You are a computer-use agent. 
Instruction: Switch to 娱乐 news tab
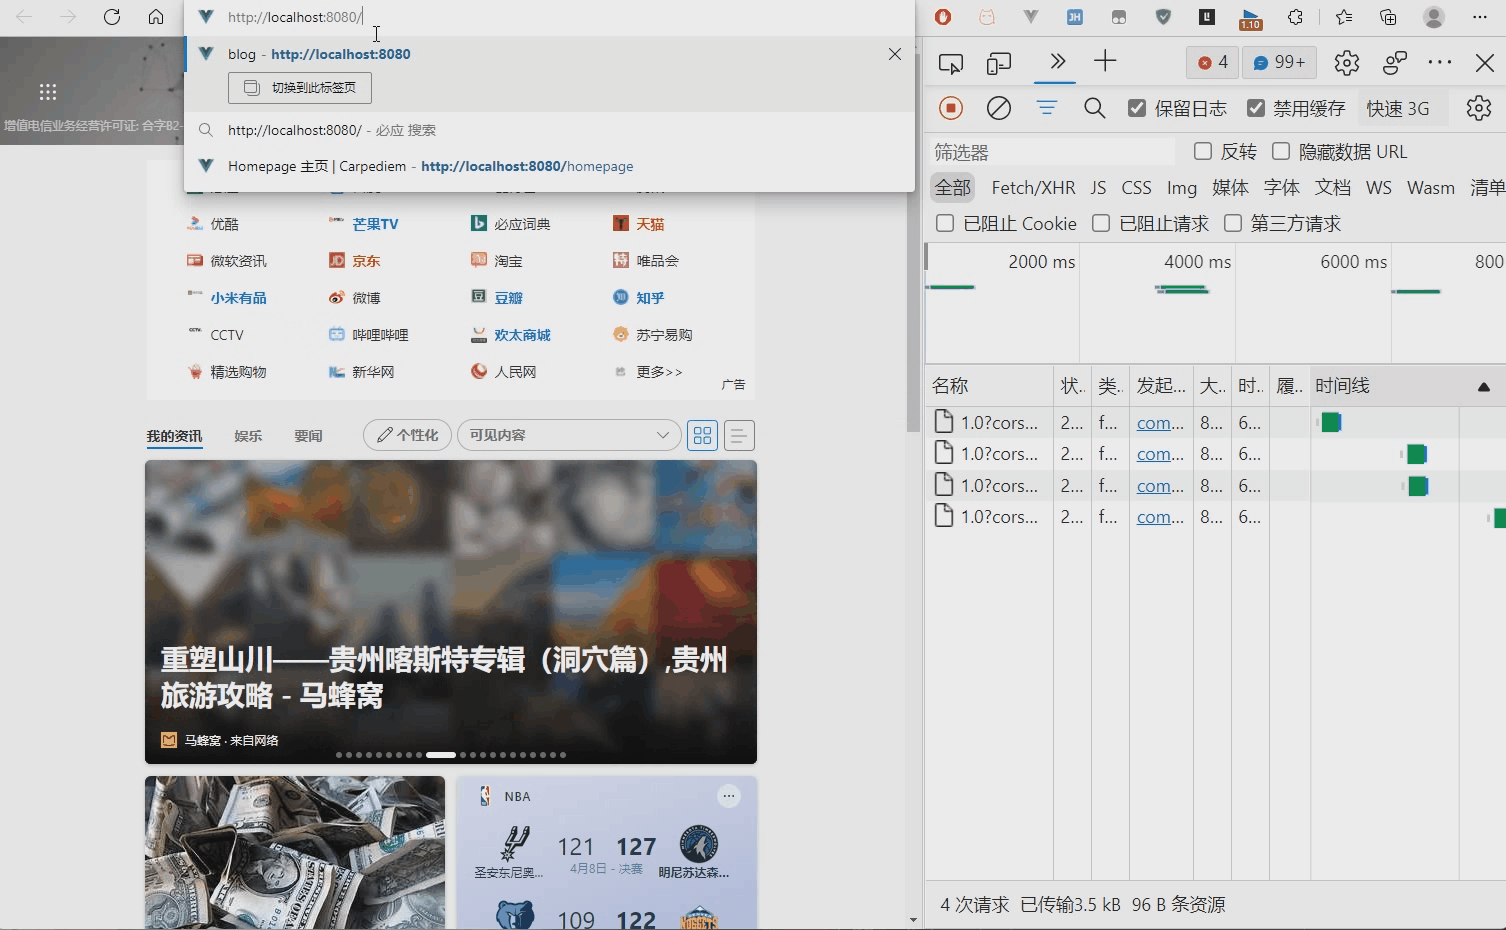(248, 436)
